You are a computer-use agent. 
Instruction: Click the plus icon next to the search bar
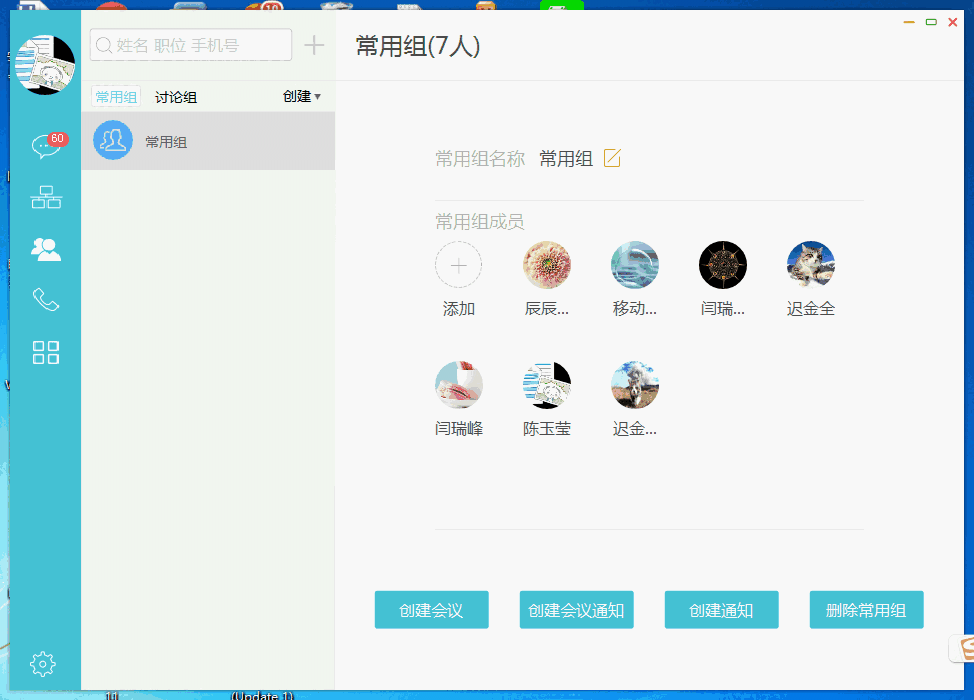point(314,44)
